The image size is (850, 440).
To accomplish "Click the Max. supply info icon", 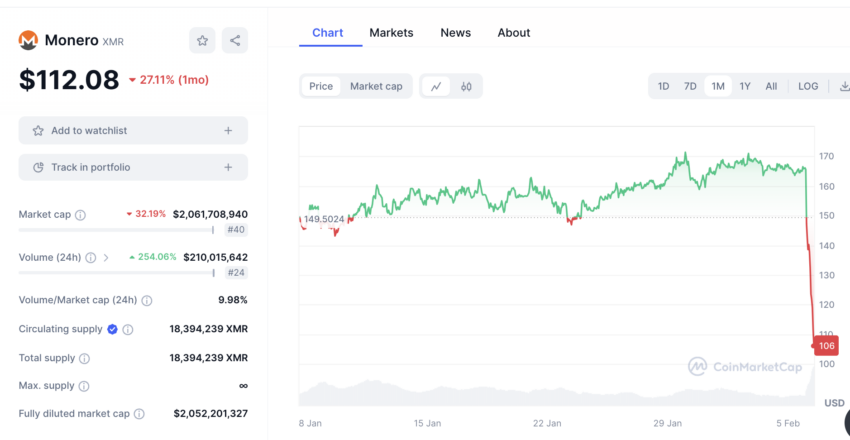I will [x=84, y=386].
